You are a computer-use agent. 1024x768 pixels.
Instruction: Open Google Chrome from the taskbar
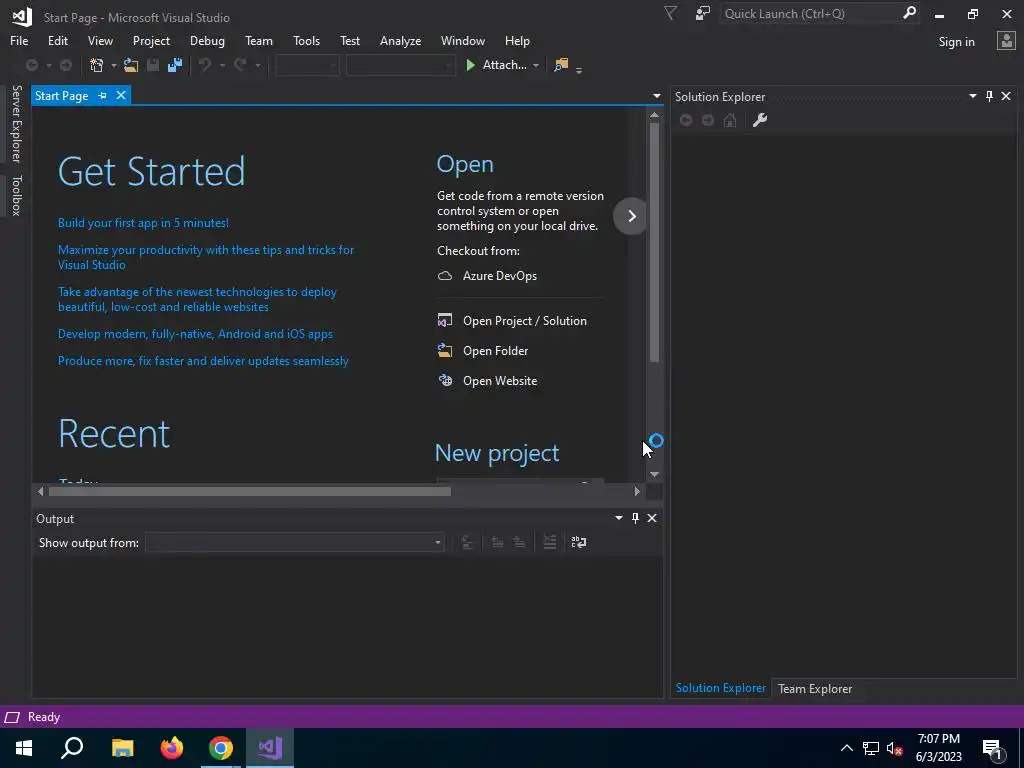tap(221, 748)
